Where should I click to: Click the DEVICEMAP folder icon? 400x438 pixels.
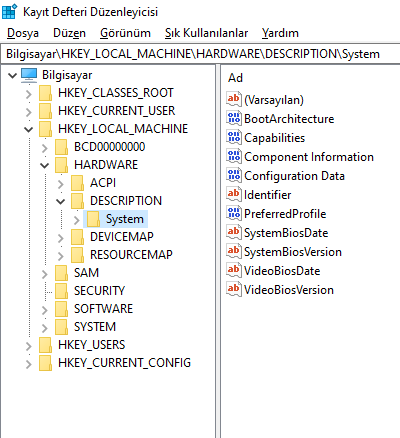tap(77, 237)
